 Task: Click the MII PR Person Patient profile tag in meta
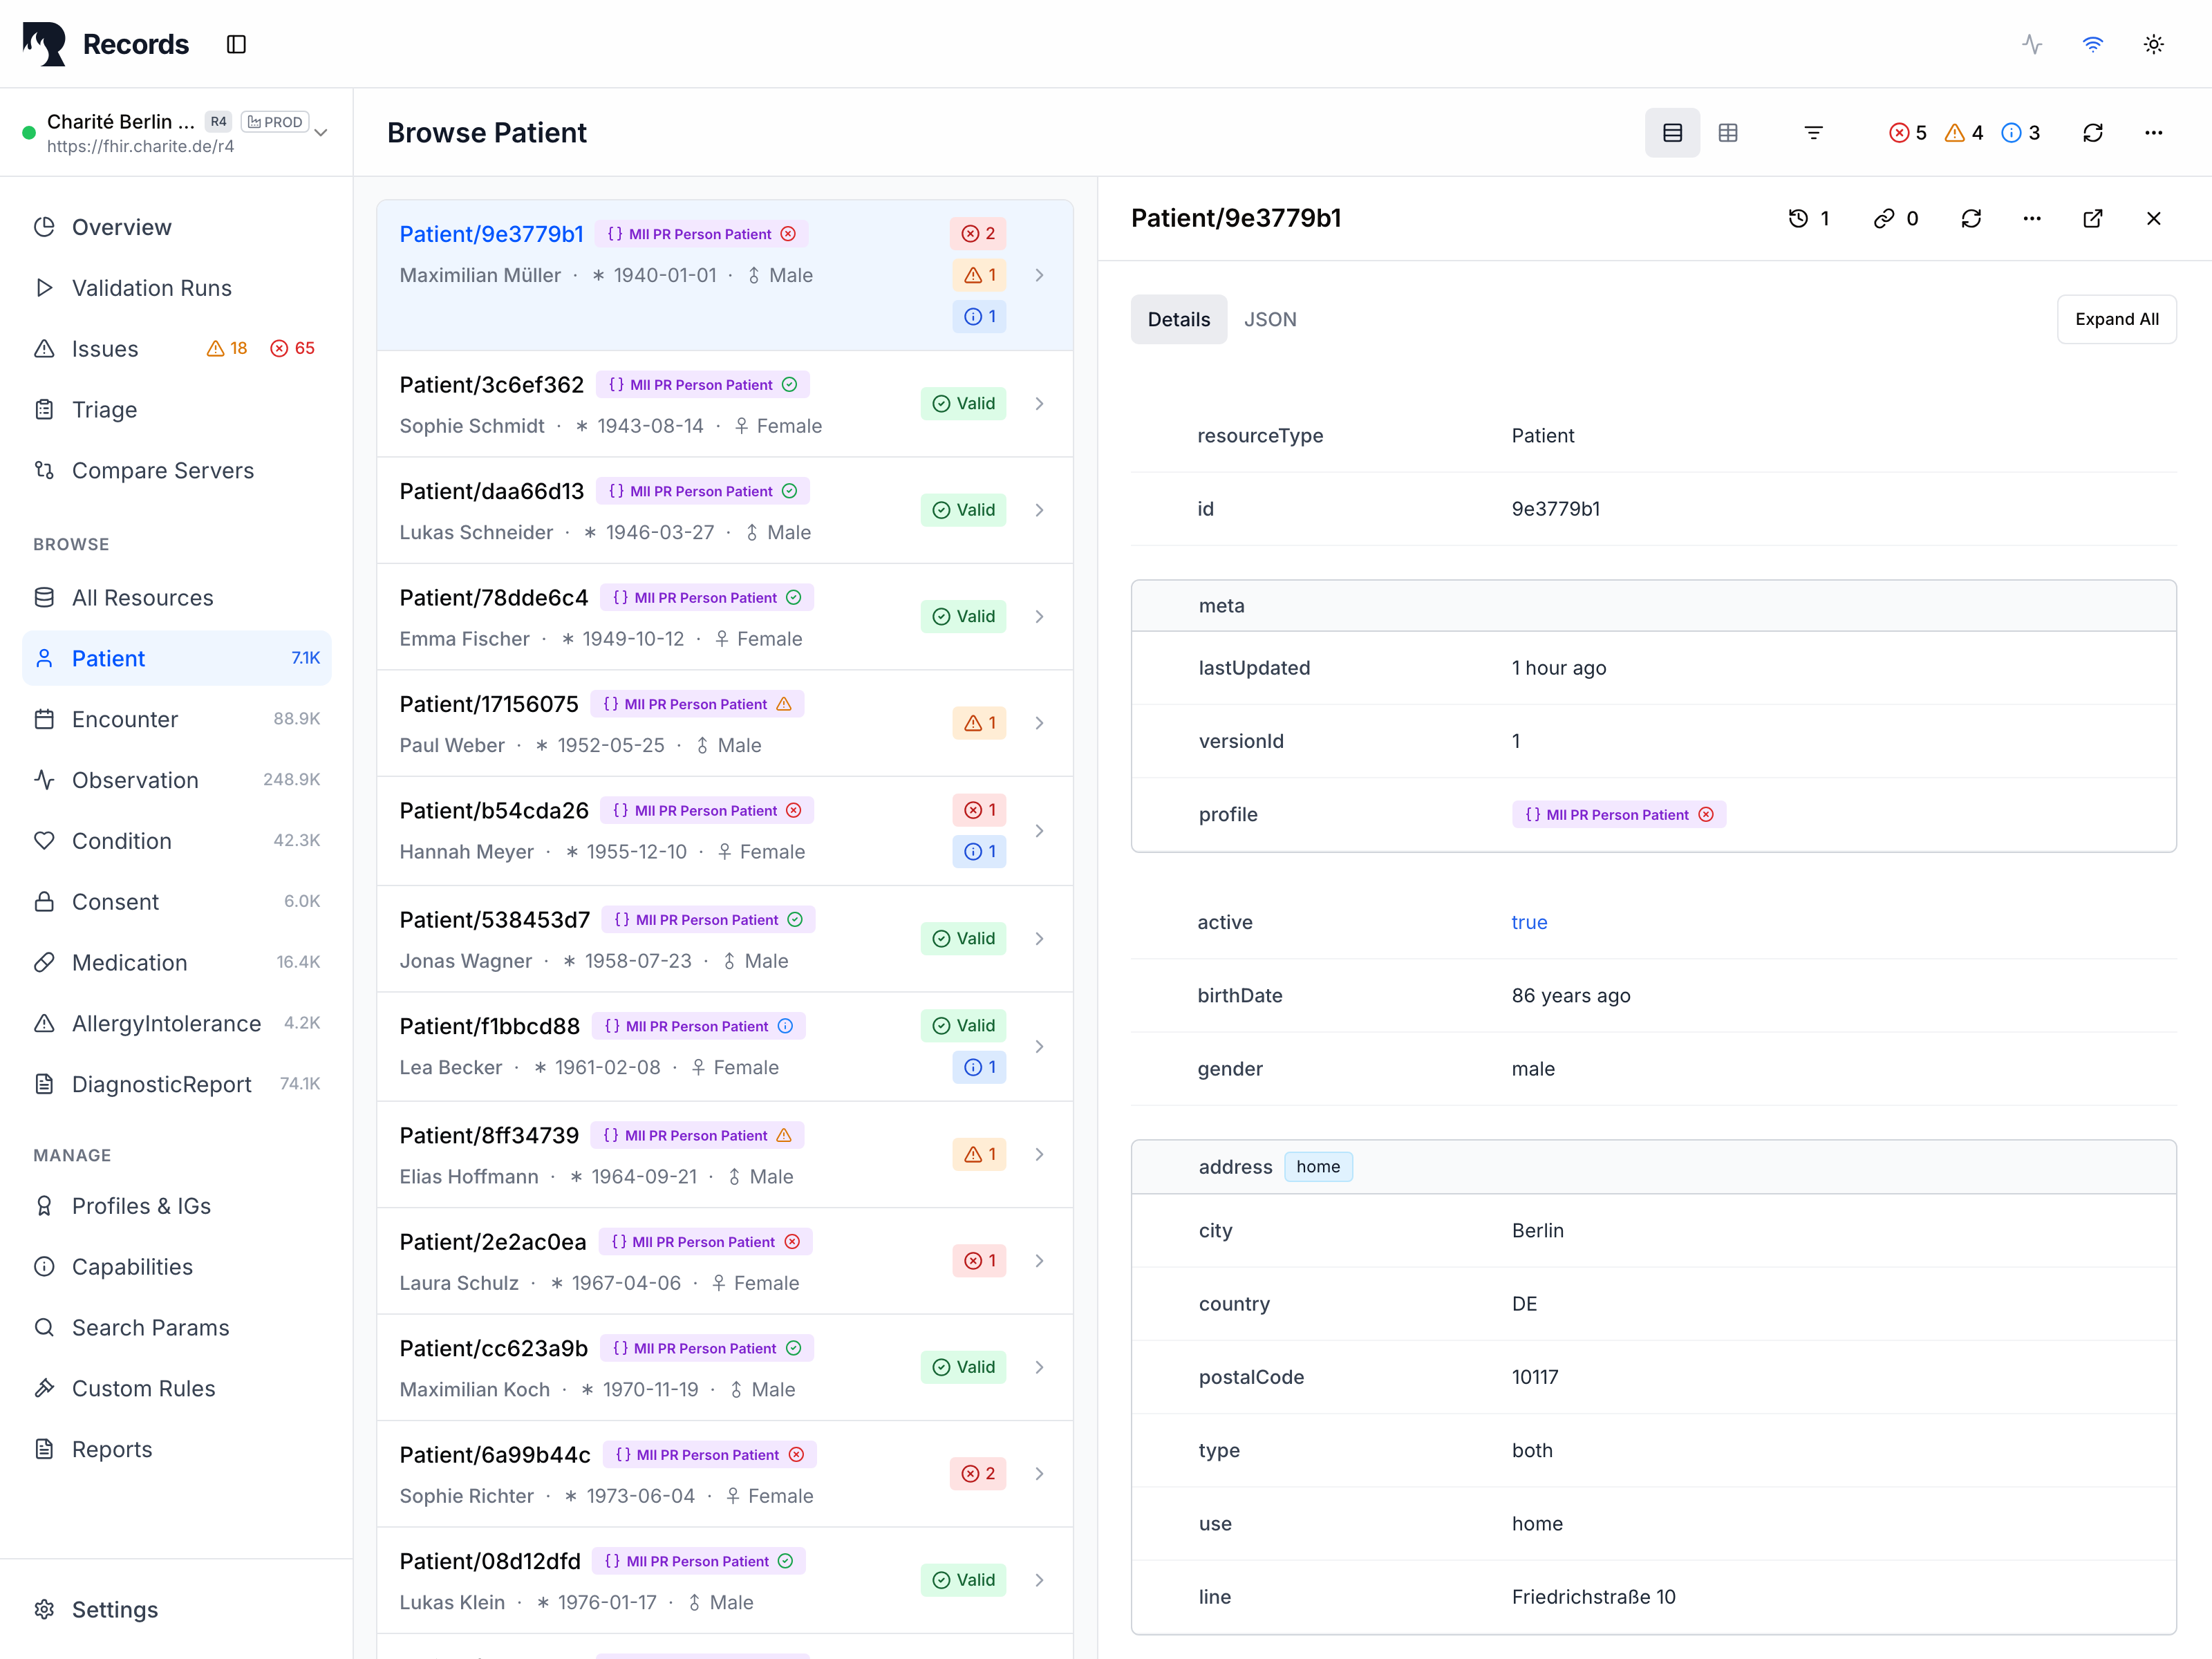click(x=1617, y=814)
